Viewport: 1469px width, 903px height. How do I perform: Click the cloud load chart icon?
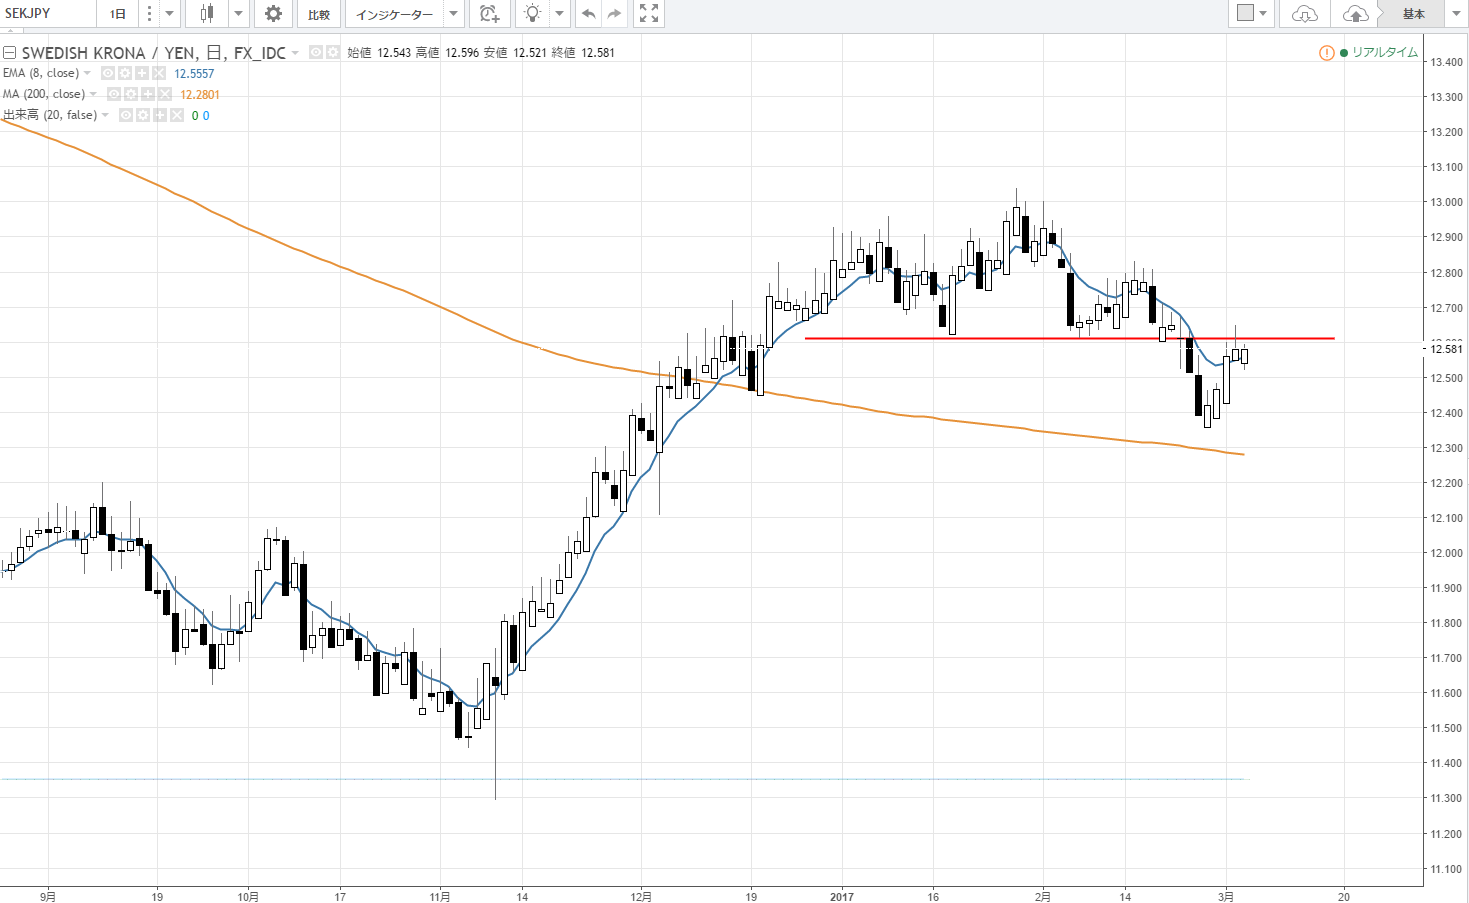tap(1304, 14)
